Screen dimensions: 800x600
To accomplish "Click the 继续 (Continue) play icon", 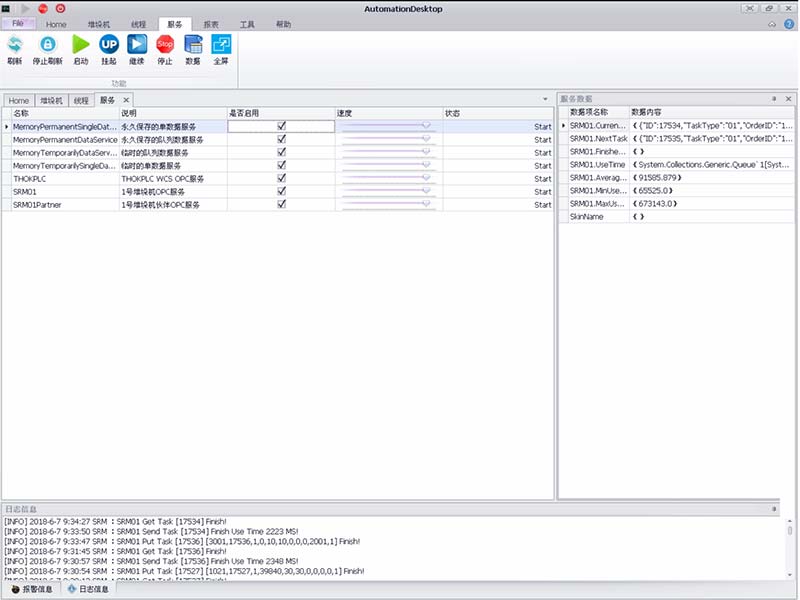I will [137, 47].
